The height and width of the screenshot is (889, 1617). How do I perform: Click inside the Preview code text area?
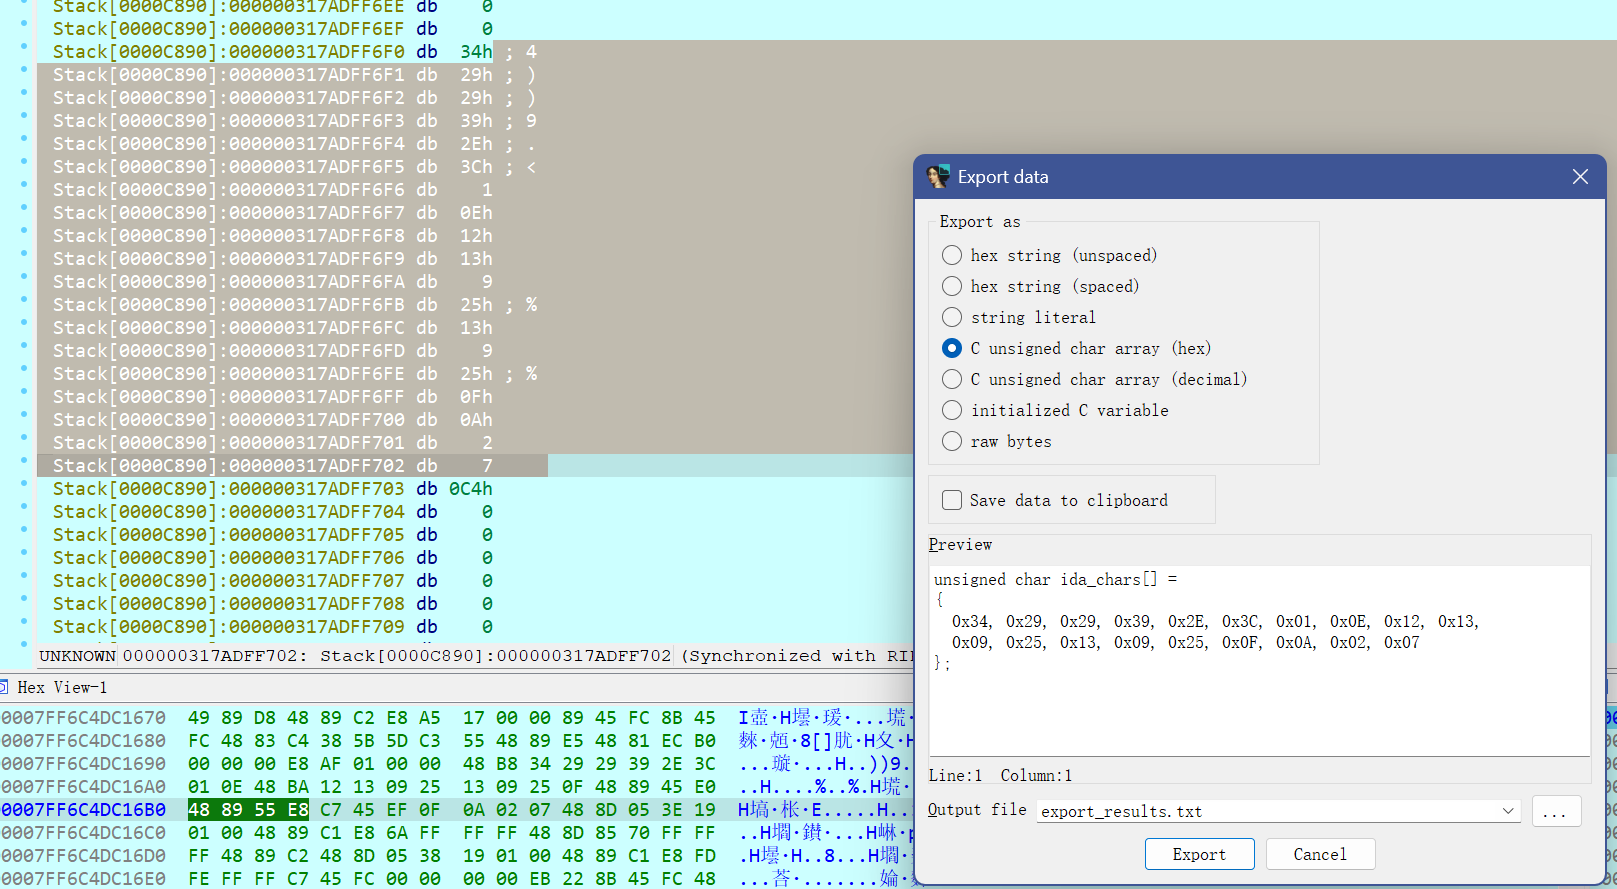1258,700
